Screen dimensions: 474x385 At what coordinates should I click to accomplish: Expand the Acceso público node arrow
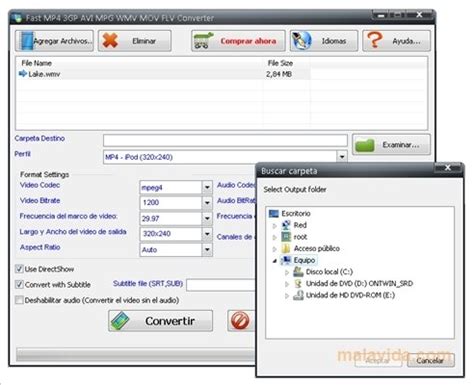275,249
